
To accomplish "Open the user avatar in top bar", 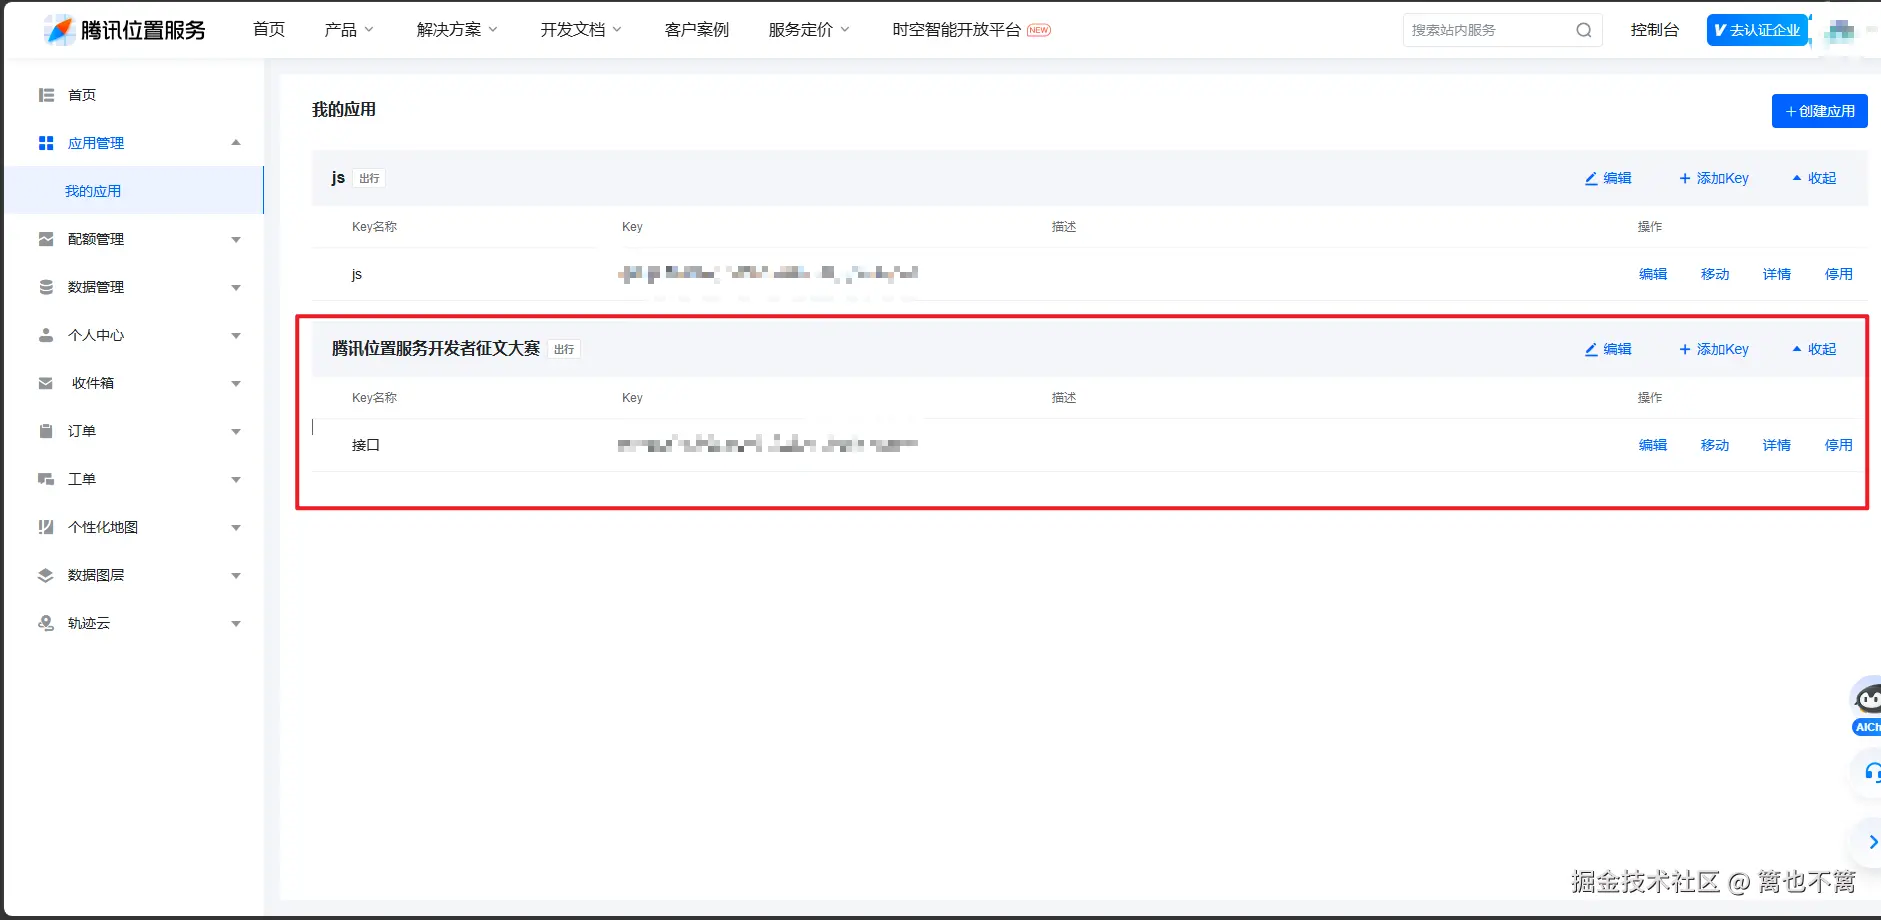I will 1839,31.
